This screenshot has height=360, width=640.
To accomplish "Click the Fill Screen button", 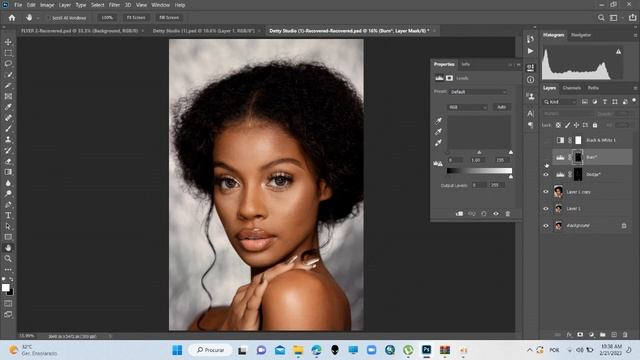I will coord(169,18).
